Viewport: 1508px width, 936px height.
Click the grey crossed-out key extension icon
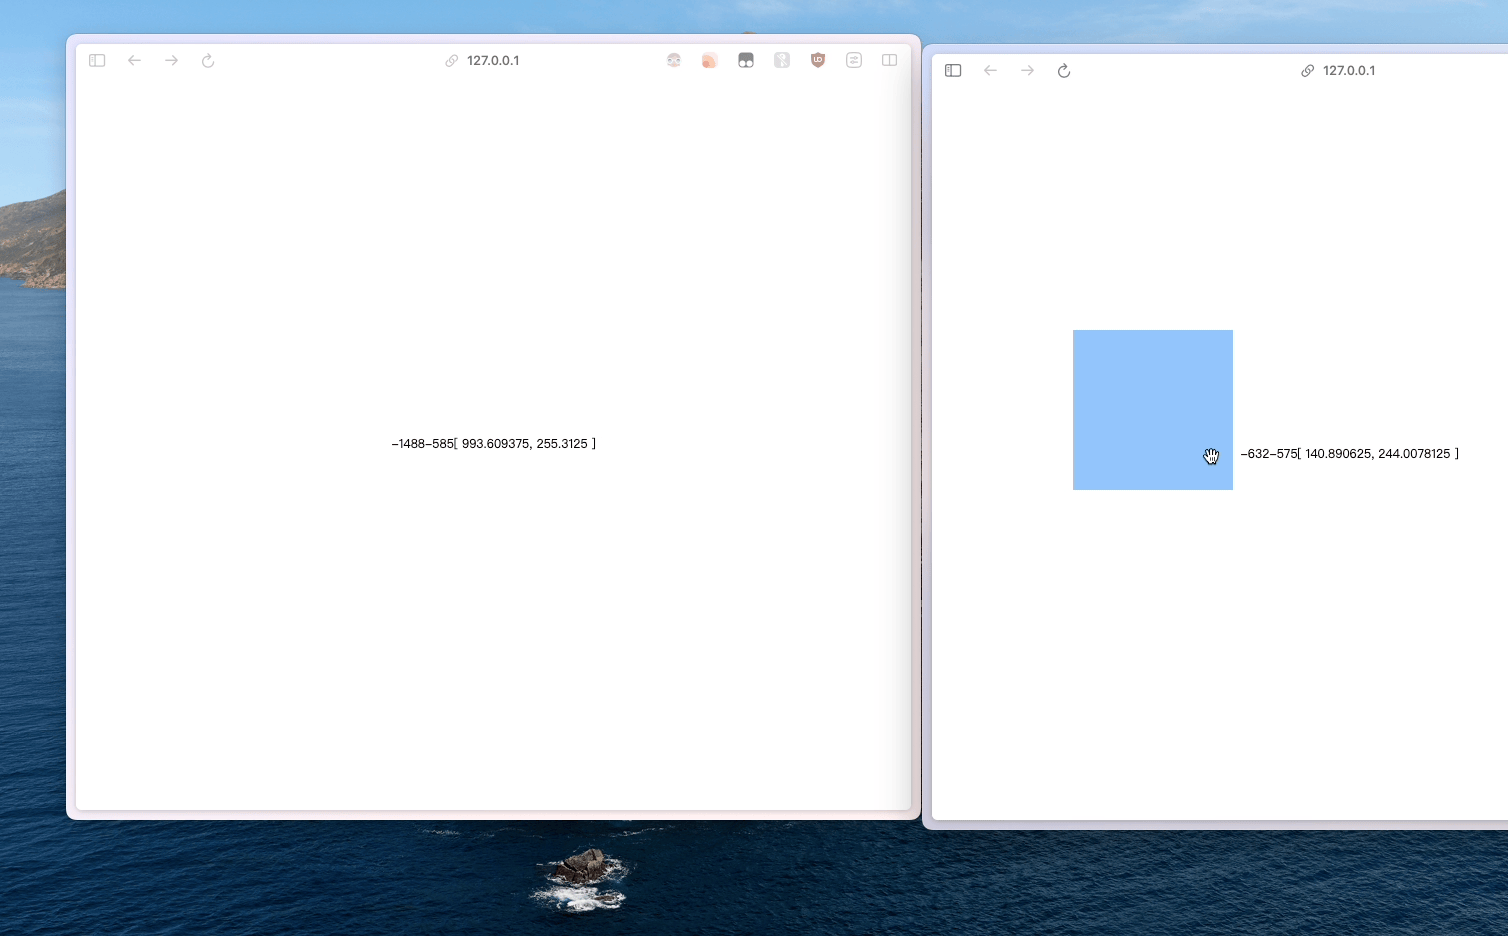pyautogui.click(x=782, y=61)
